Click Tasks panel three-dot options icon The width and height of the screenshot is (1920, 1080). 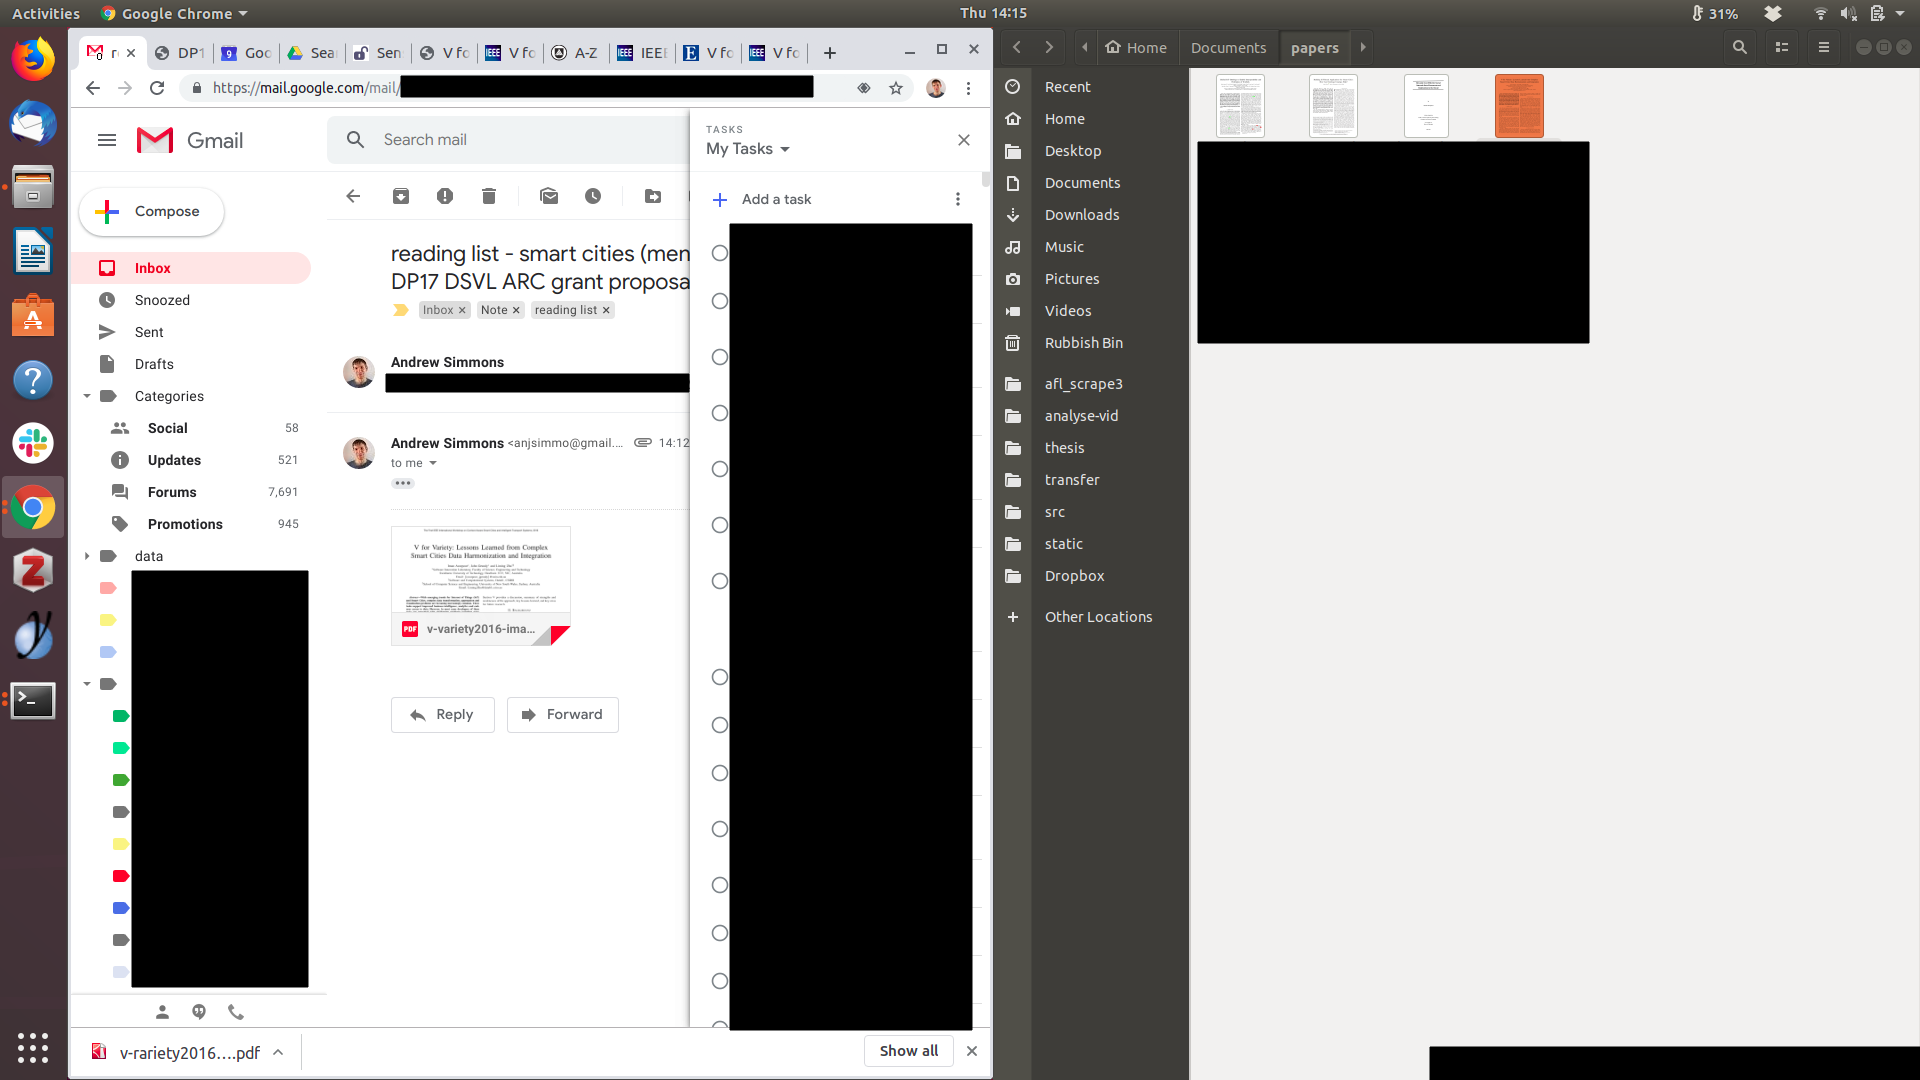click(957, 199)
